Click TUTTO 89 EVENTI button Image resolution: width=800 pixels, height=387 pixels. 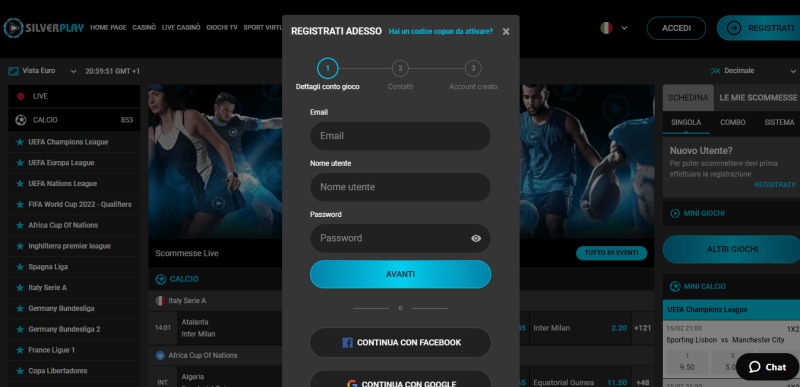611,253
